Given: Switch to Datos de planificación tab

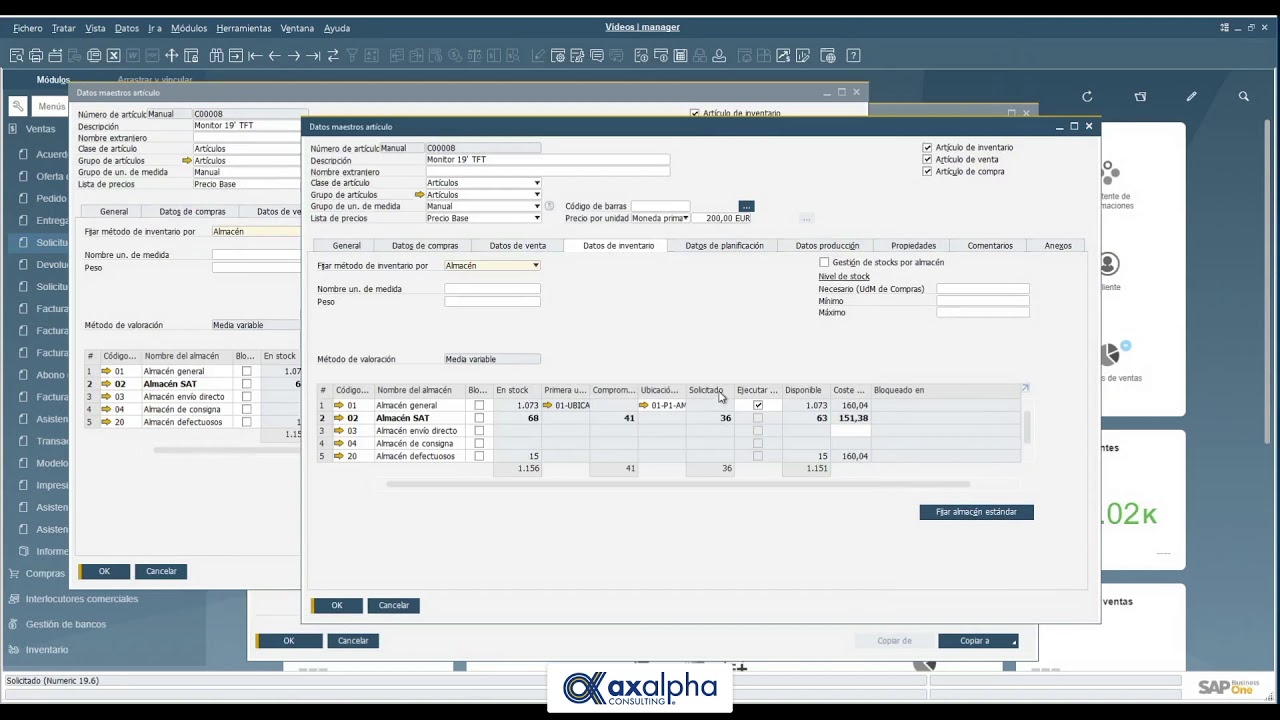Looking at the screenshot, I should point(724,246).
